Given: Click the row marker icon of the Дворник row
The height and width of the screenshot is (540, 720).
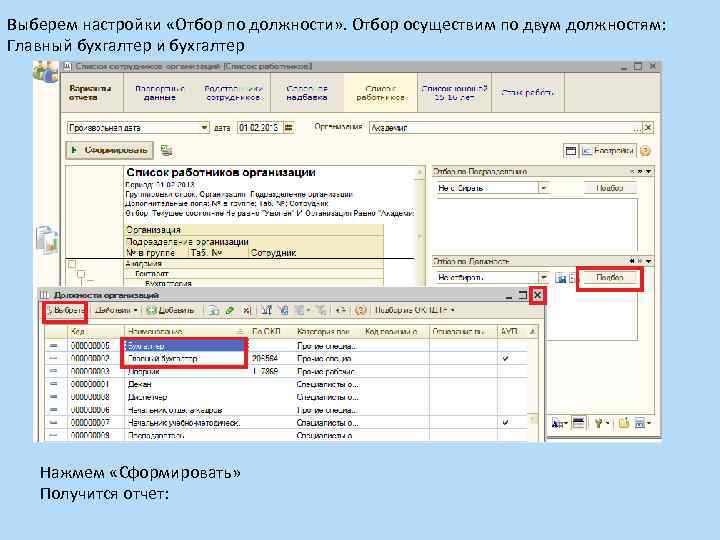Looking at the screenshot, I should tap(53, 371).
